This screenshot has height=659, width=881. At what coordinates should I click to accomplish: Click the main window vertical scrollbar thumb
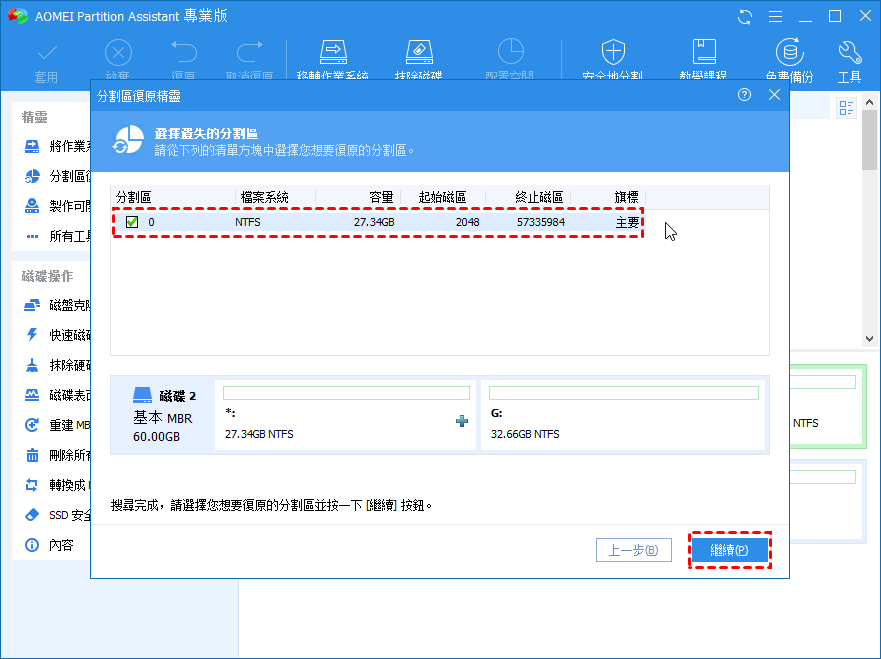(869, 139)
